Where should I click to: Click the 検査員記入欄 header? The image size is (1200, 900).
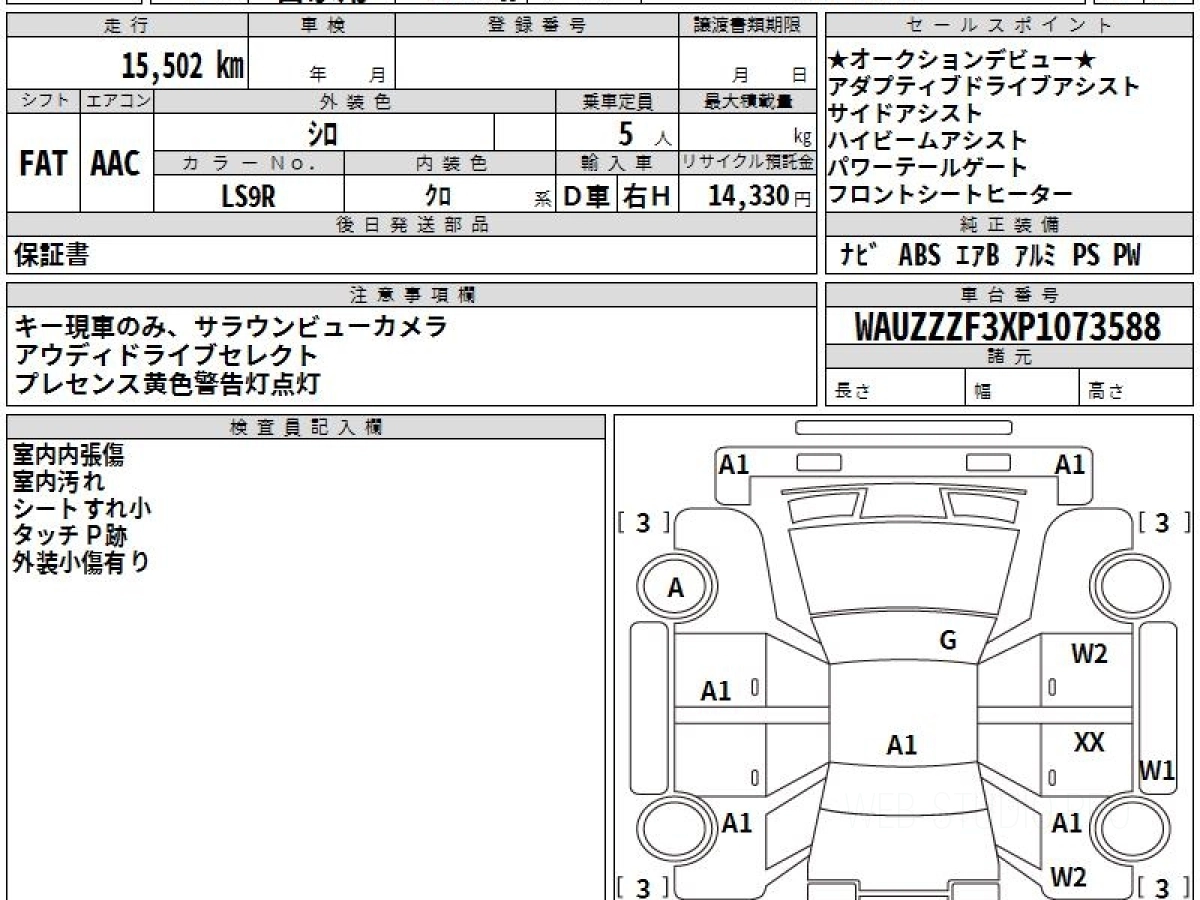306,426
